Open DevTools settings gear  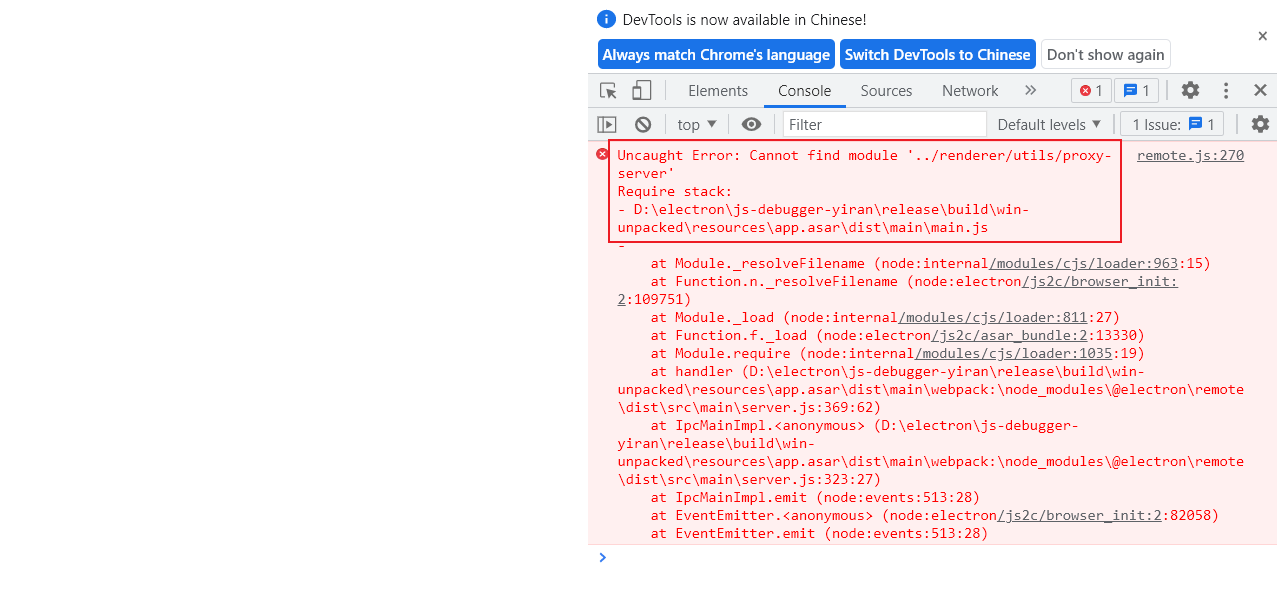(1190, 90)
